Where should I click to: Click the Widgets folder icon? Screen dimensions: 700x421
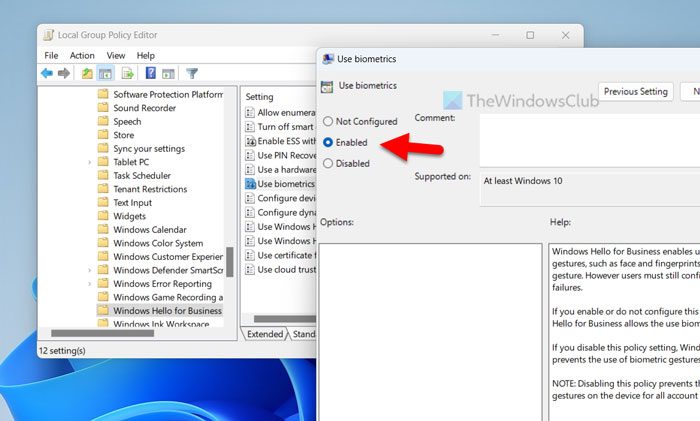[x=103, y=216]
